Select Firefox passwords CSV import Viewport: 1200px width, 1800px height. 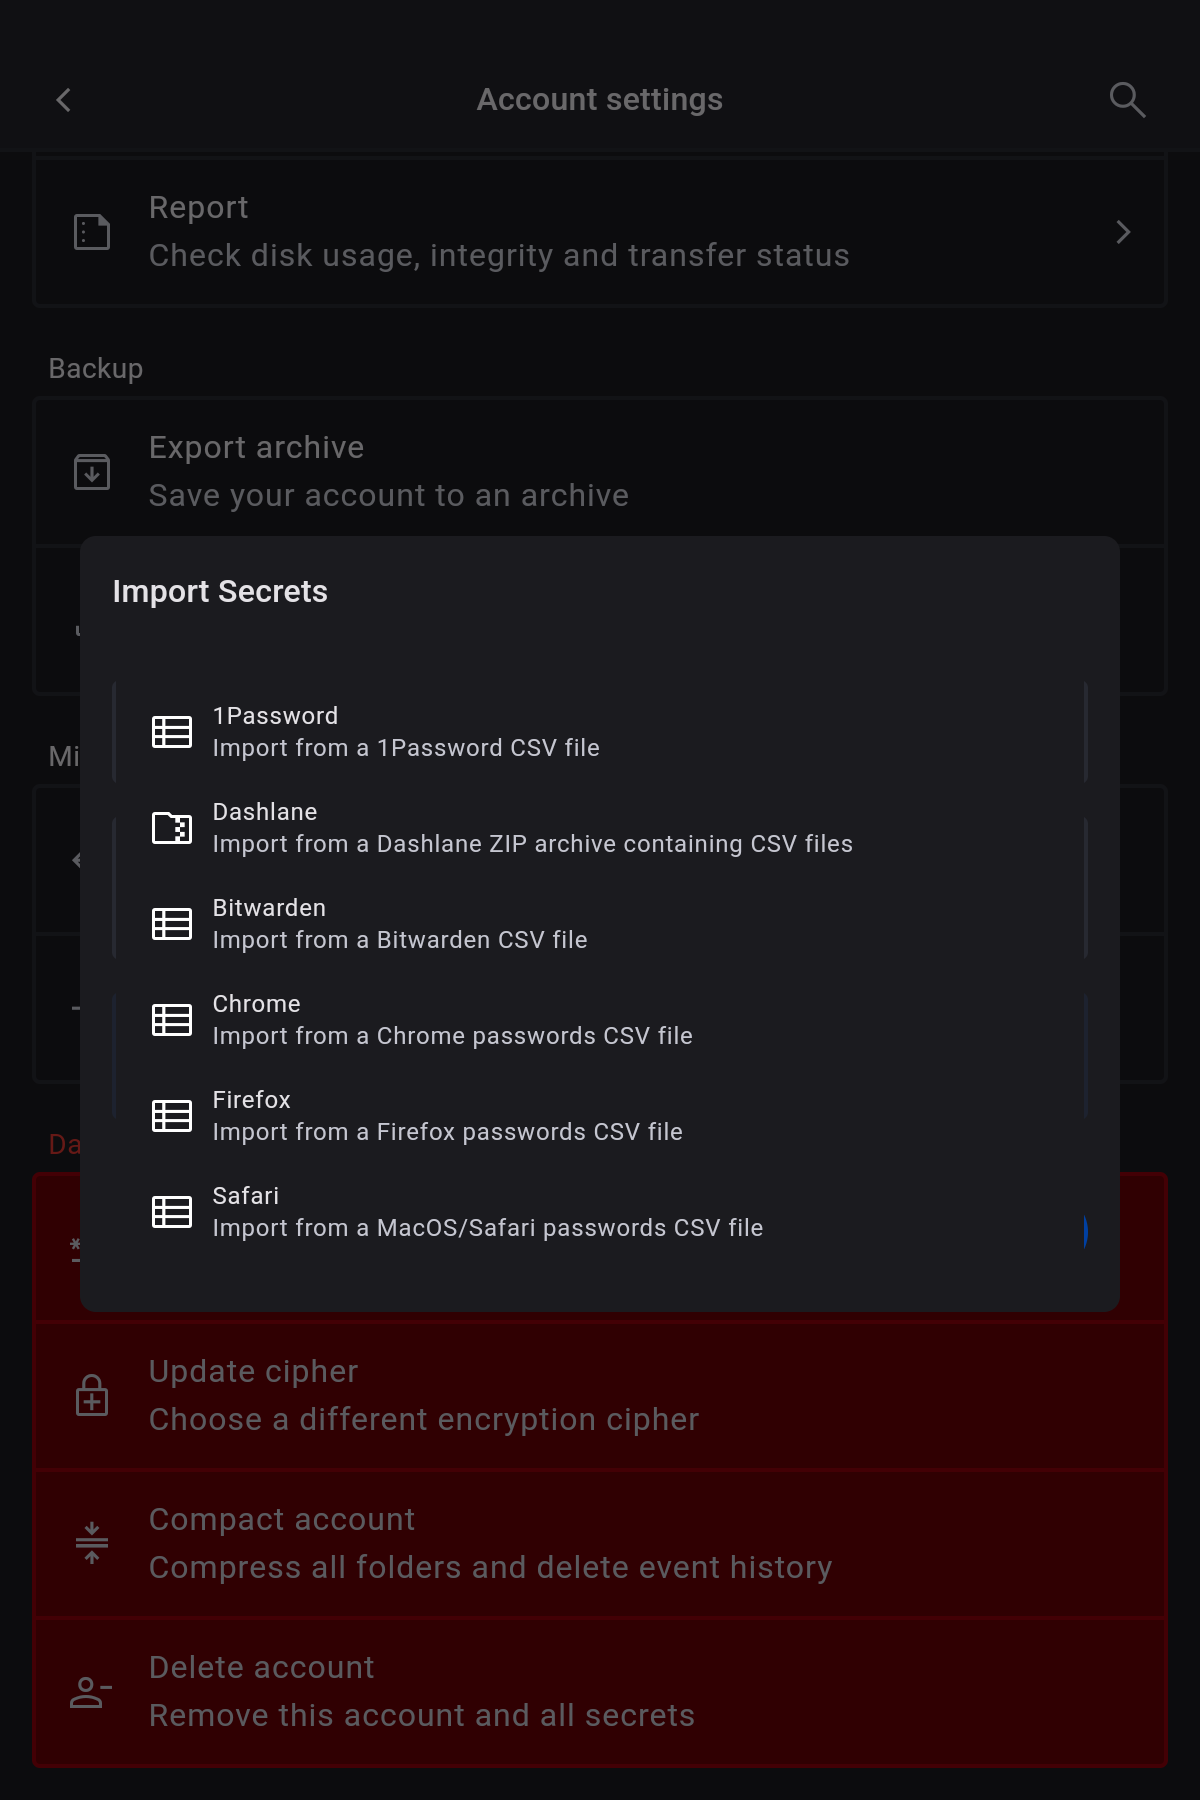click(x=447, y=1116)
